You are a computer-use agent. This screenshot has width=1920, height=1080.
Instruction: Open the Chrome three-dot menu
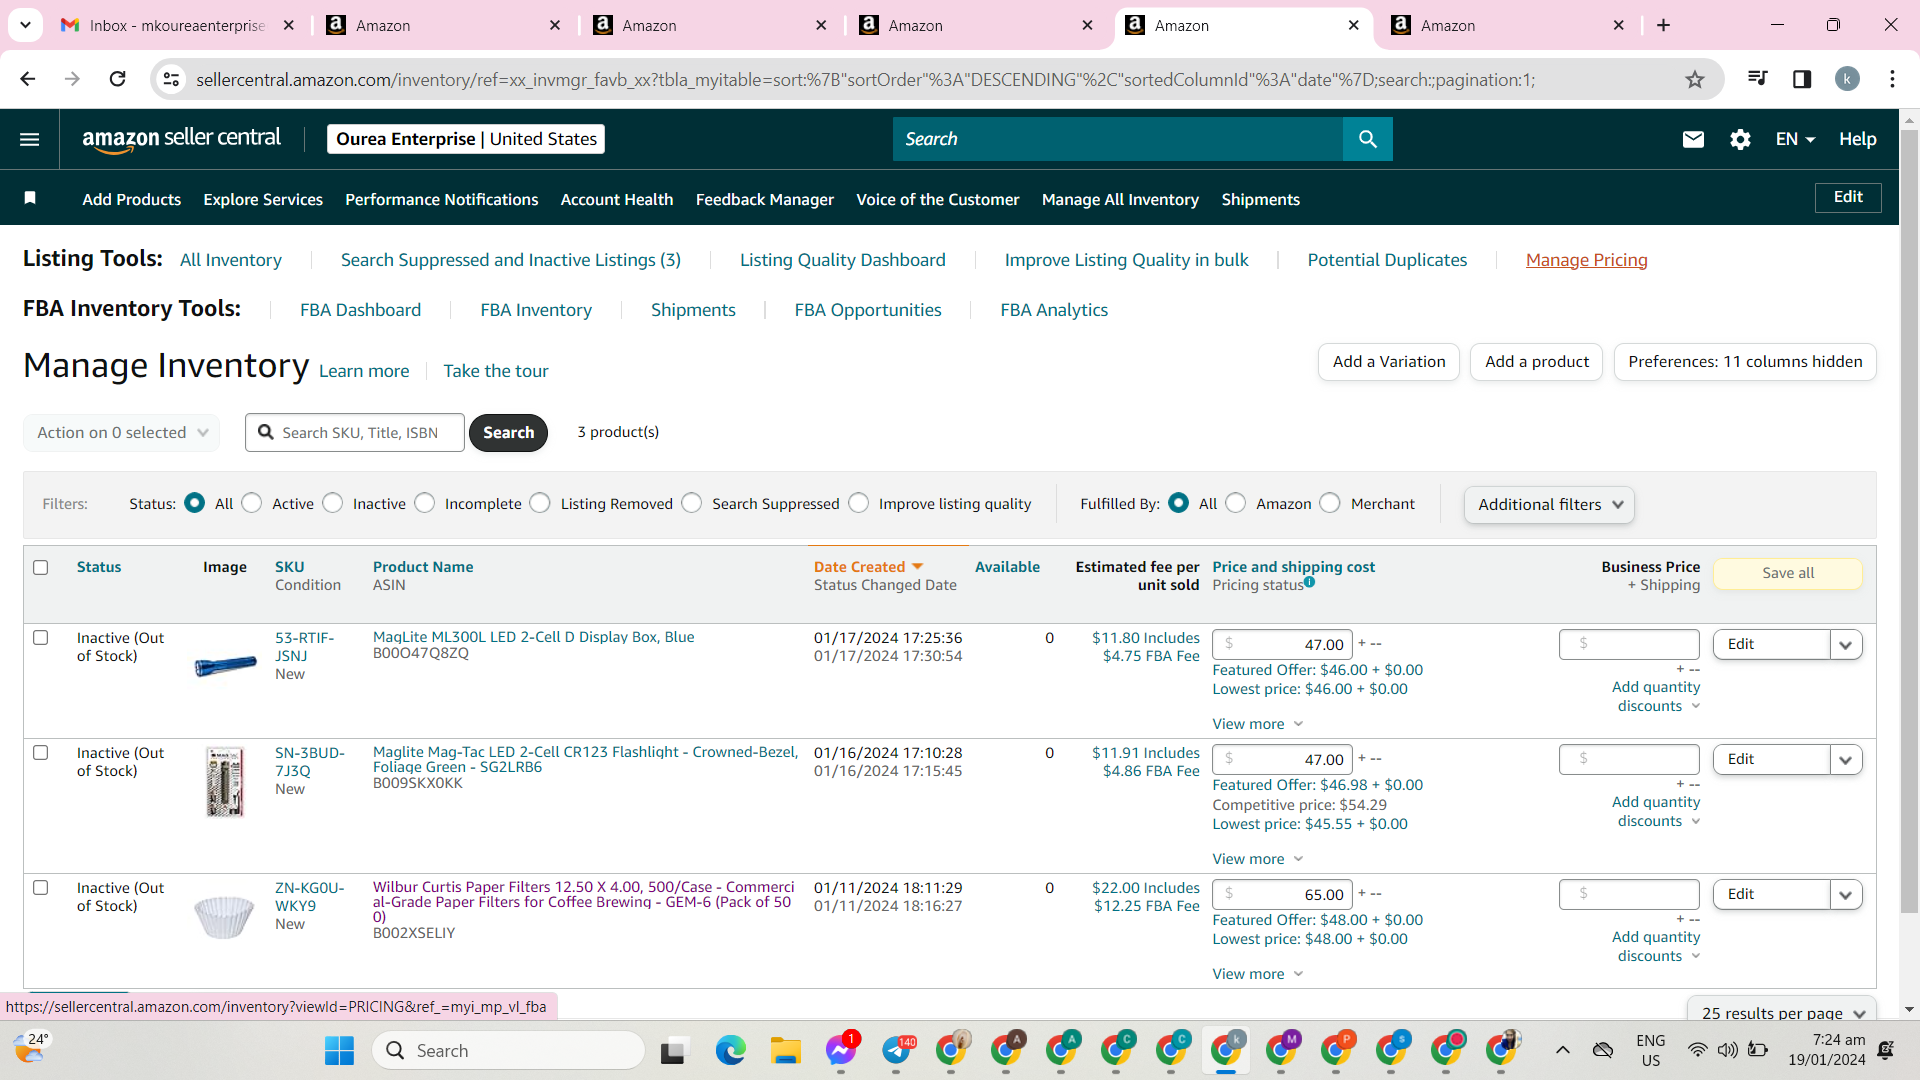[1892, 79]
